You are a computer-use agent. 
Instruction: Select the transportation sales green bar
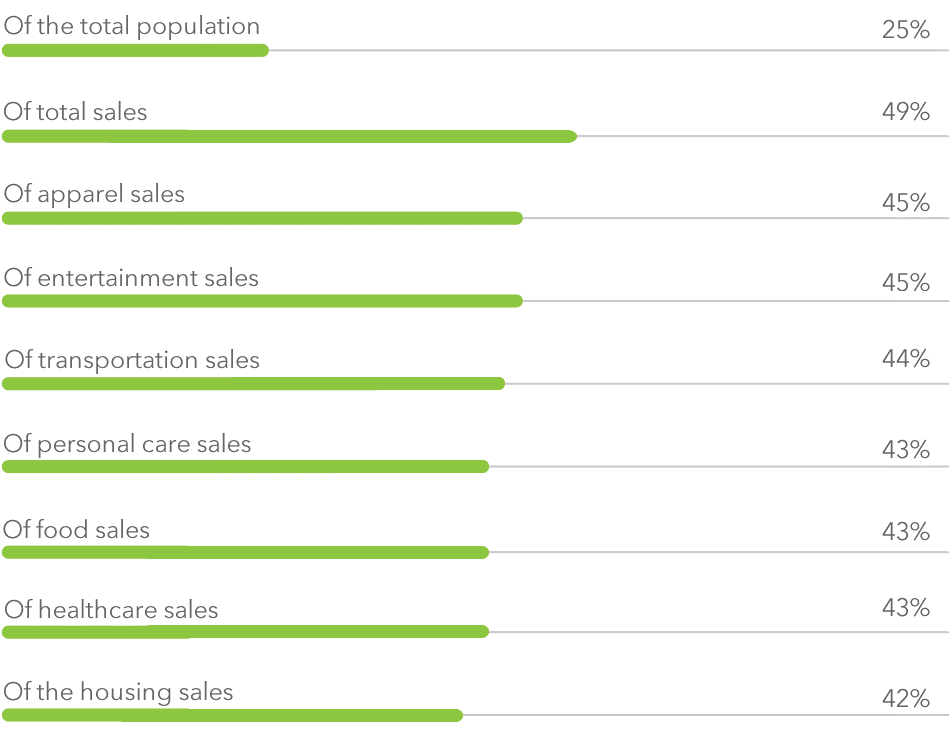point(254,383)
